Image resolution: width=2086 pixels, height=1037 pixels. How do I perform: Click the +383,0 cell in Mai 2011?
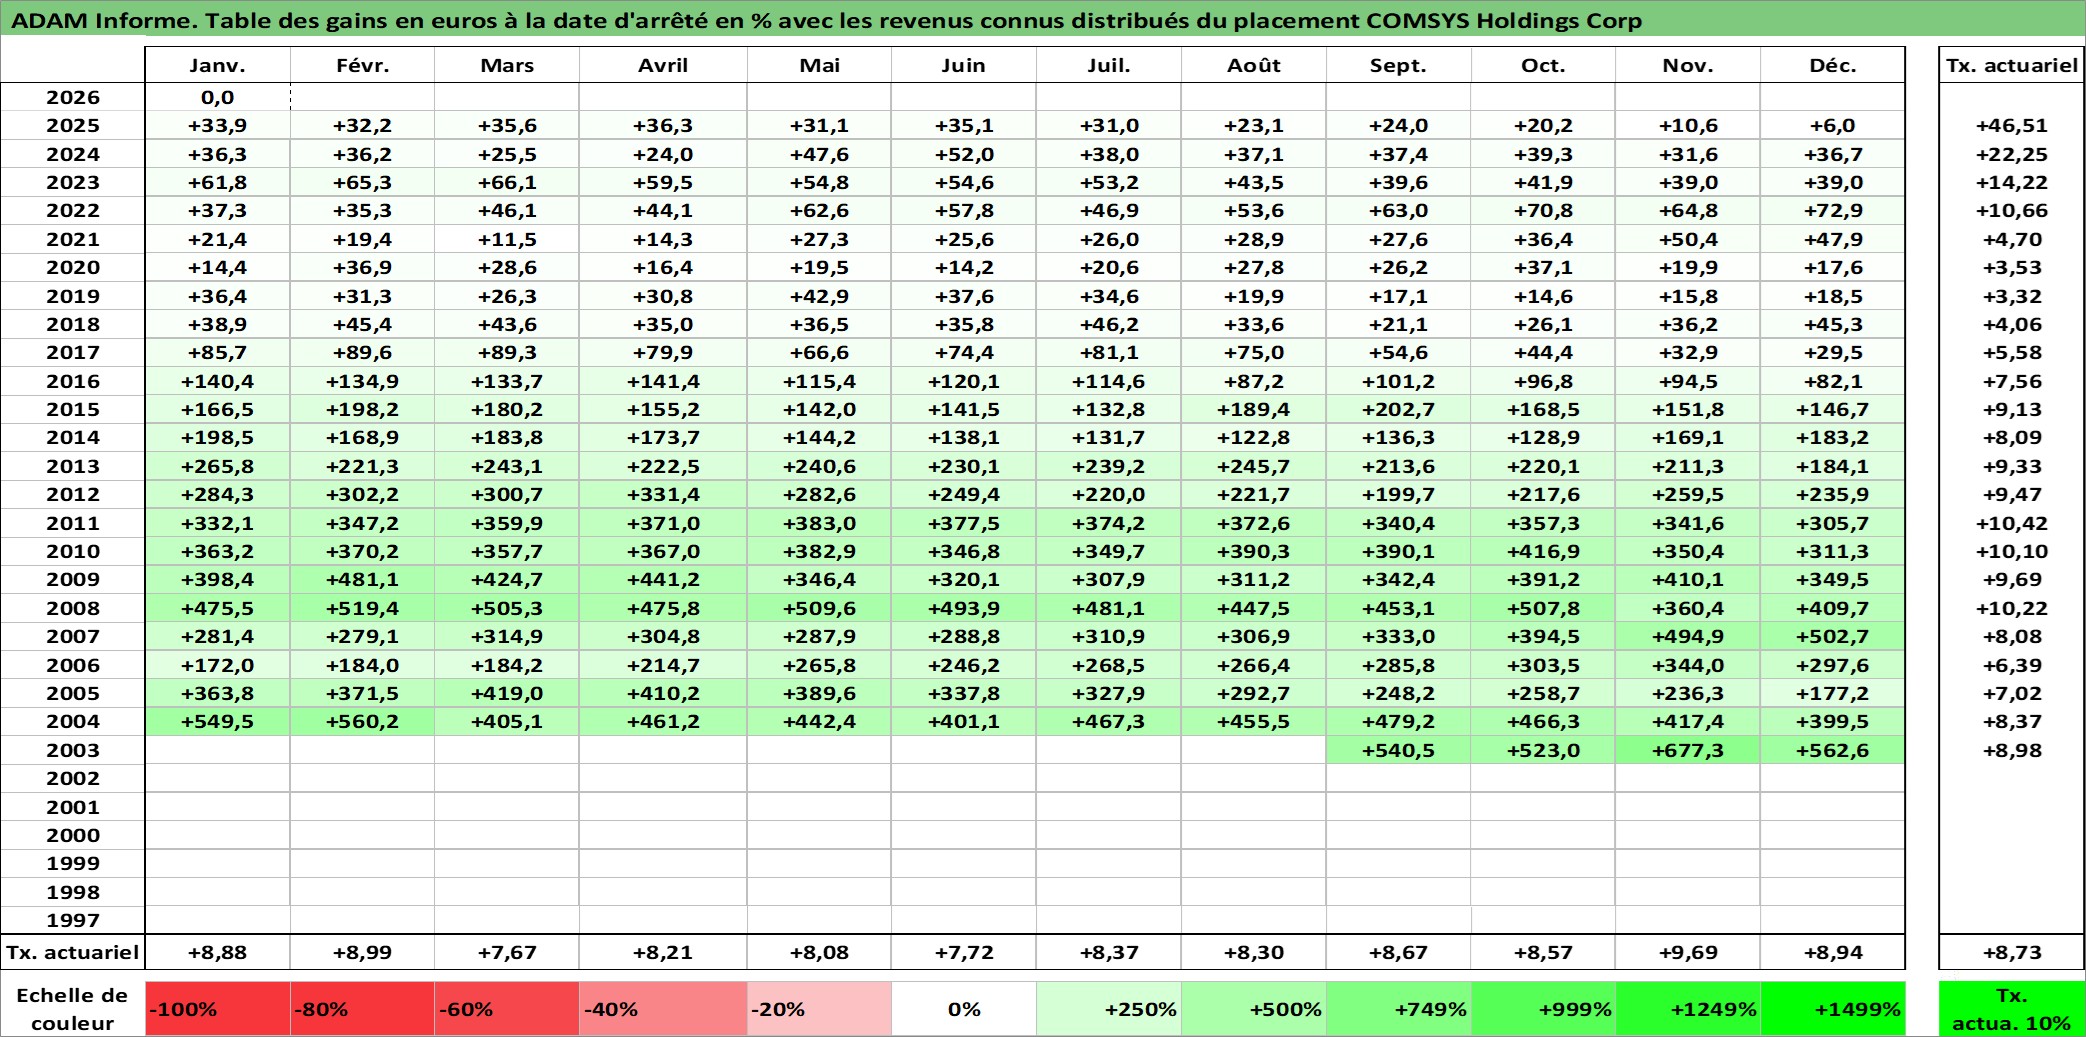point(819,523)
